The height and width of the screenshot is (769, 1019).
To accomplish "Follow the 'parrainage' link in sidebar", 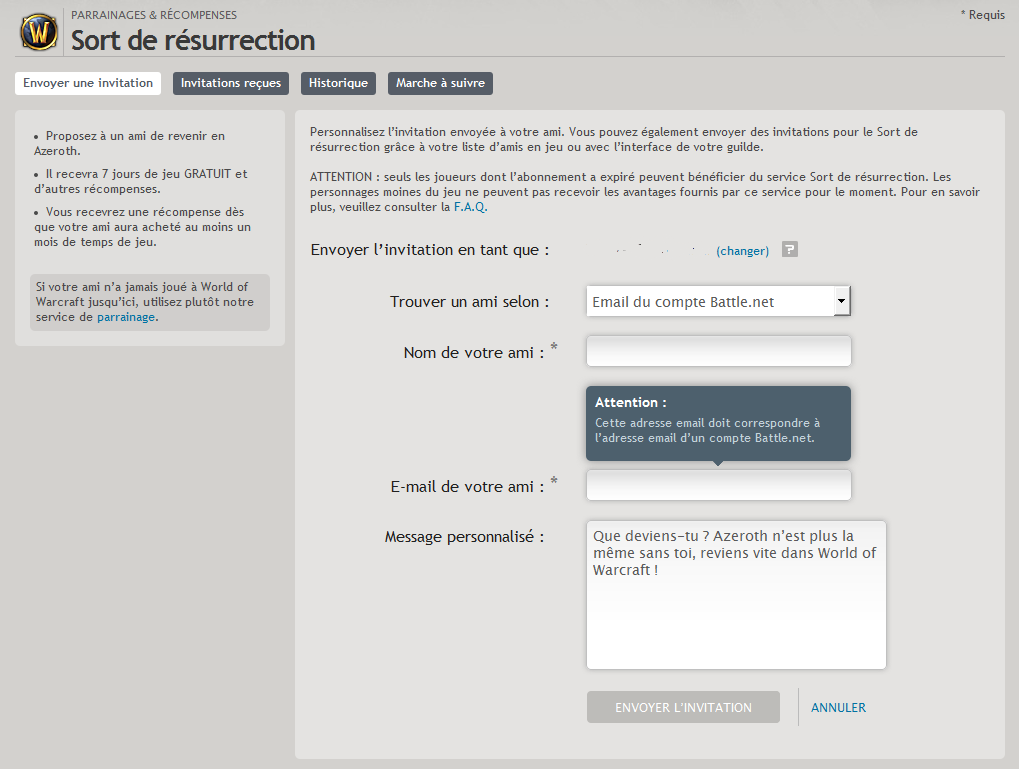I will click(126, 317).
